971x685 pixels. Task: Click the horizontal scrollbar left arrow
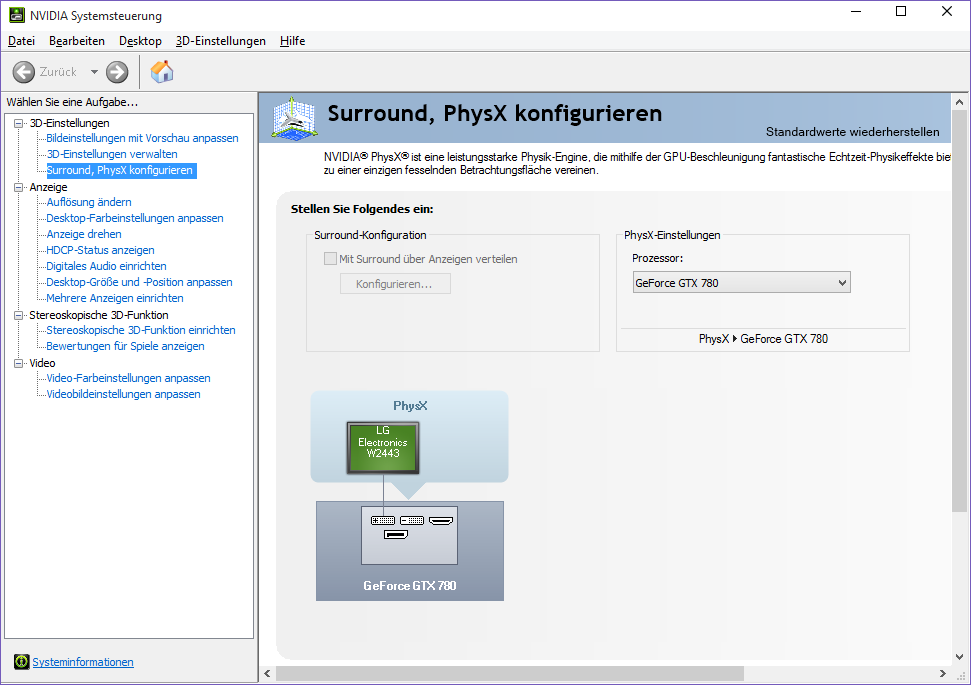click(268, 673)
